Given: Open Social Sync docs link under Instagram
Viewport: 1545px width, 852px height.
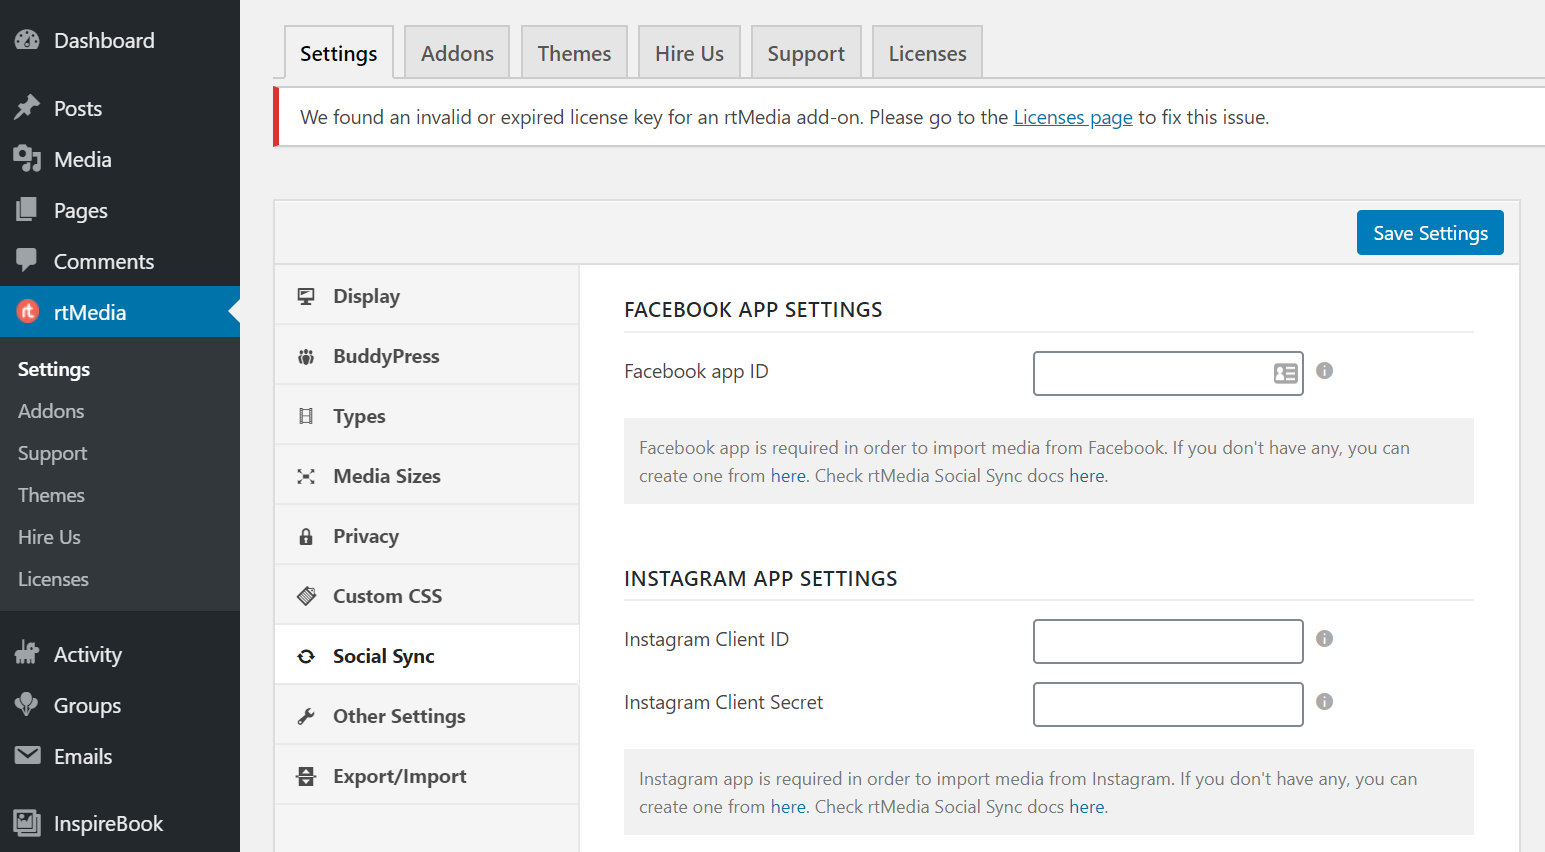Looking at the screenshot, I should click(x=1087, y=807).
